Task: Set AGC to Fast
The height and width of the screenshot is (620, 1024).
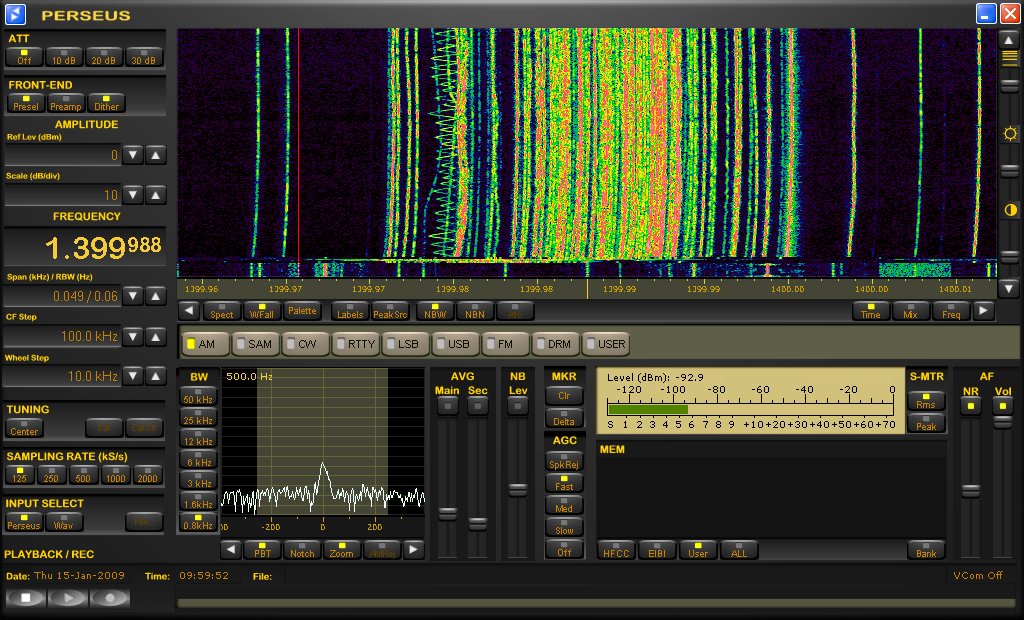Action: 564,483
